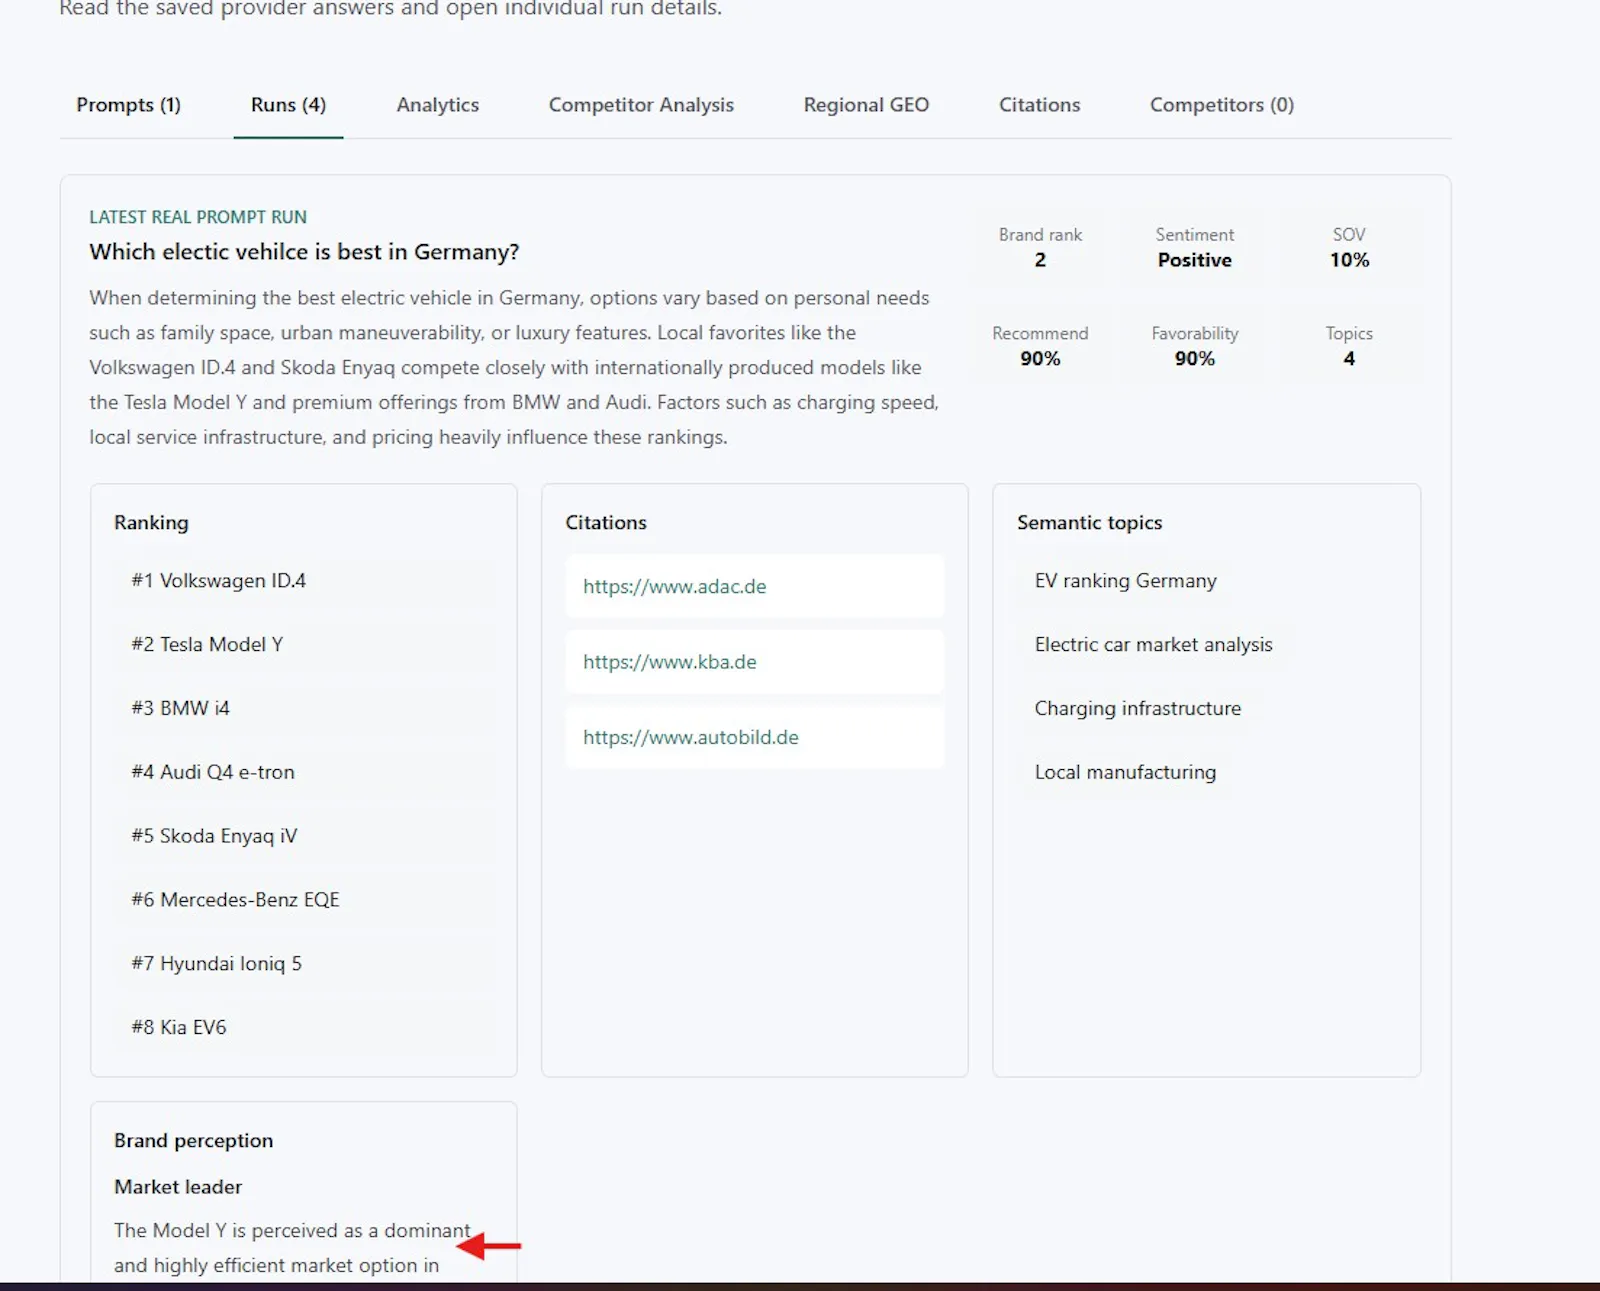1600x1291 pixels.
Task: Click the Brand rank value 2
Action: (x=1040, y=260)
